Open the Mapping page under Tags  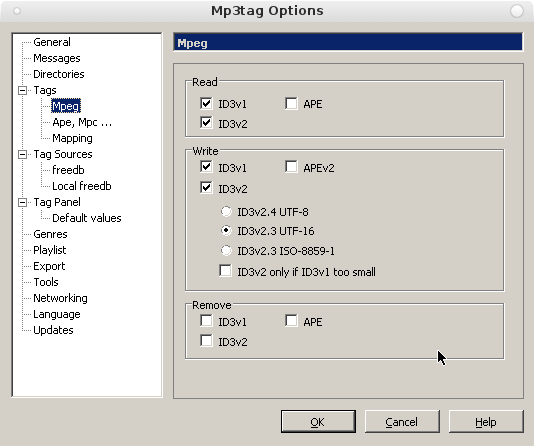point(72,138)
